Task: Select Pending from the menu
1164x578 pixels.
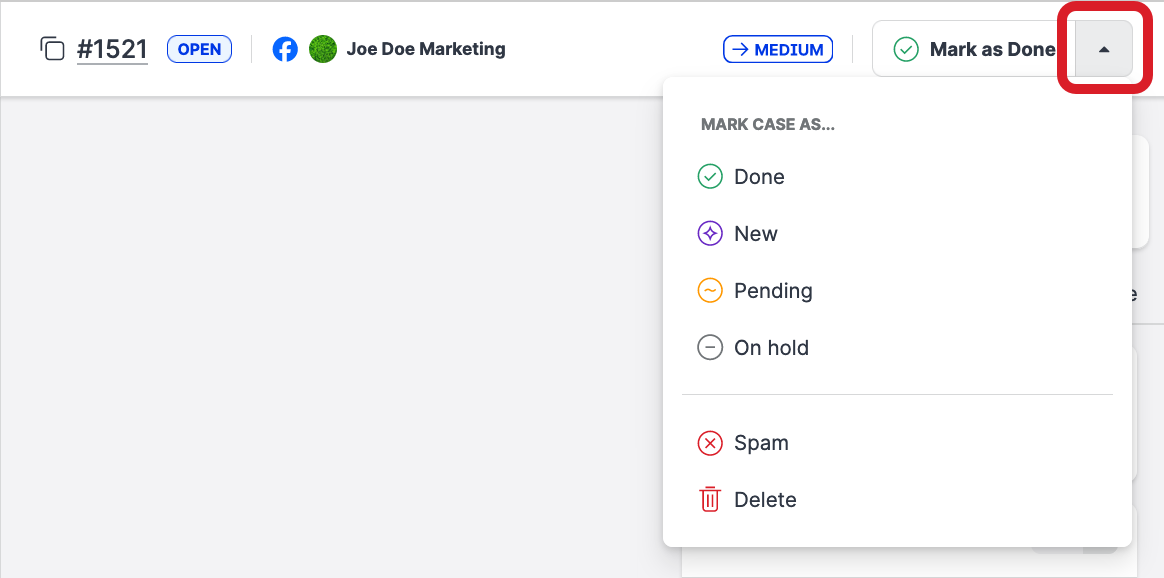Action: click(x=773, y=291)
